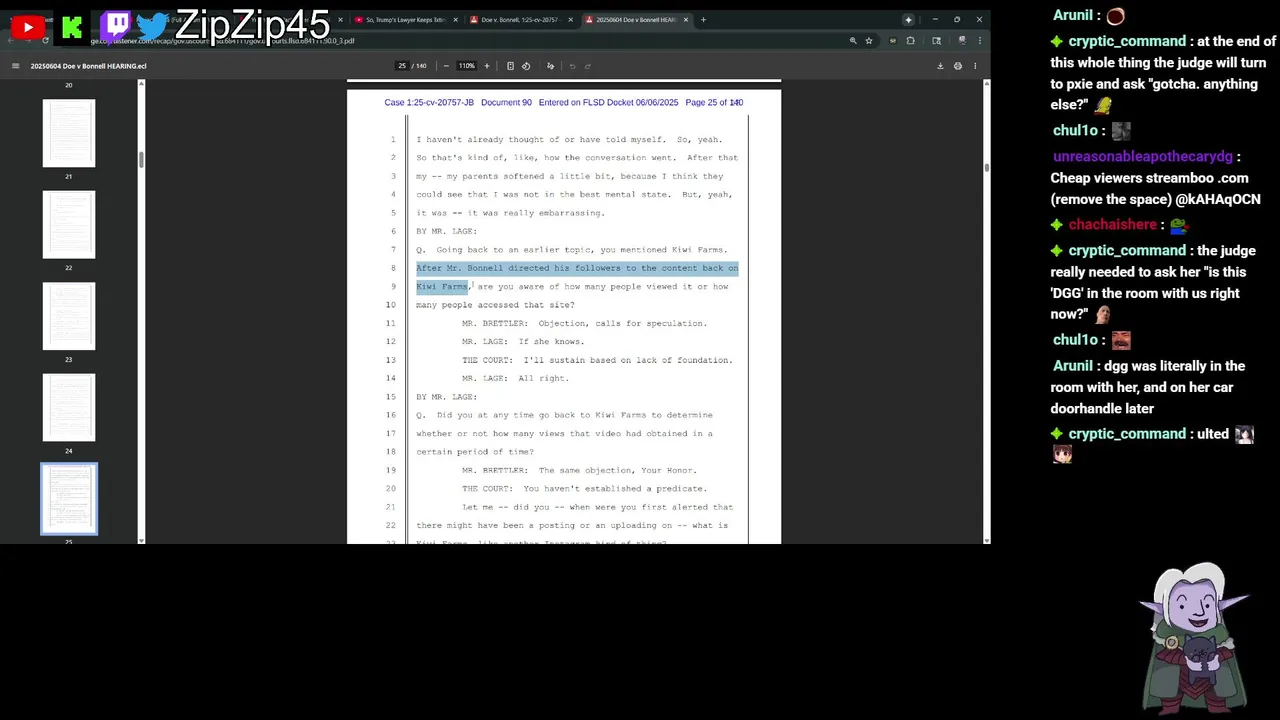Click the YouTube logo overlay icon
This screenshot has width=1280, height=720.
point(27,27)
